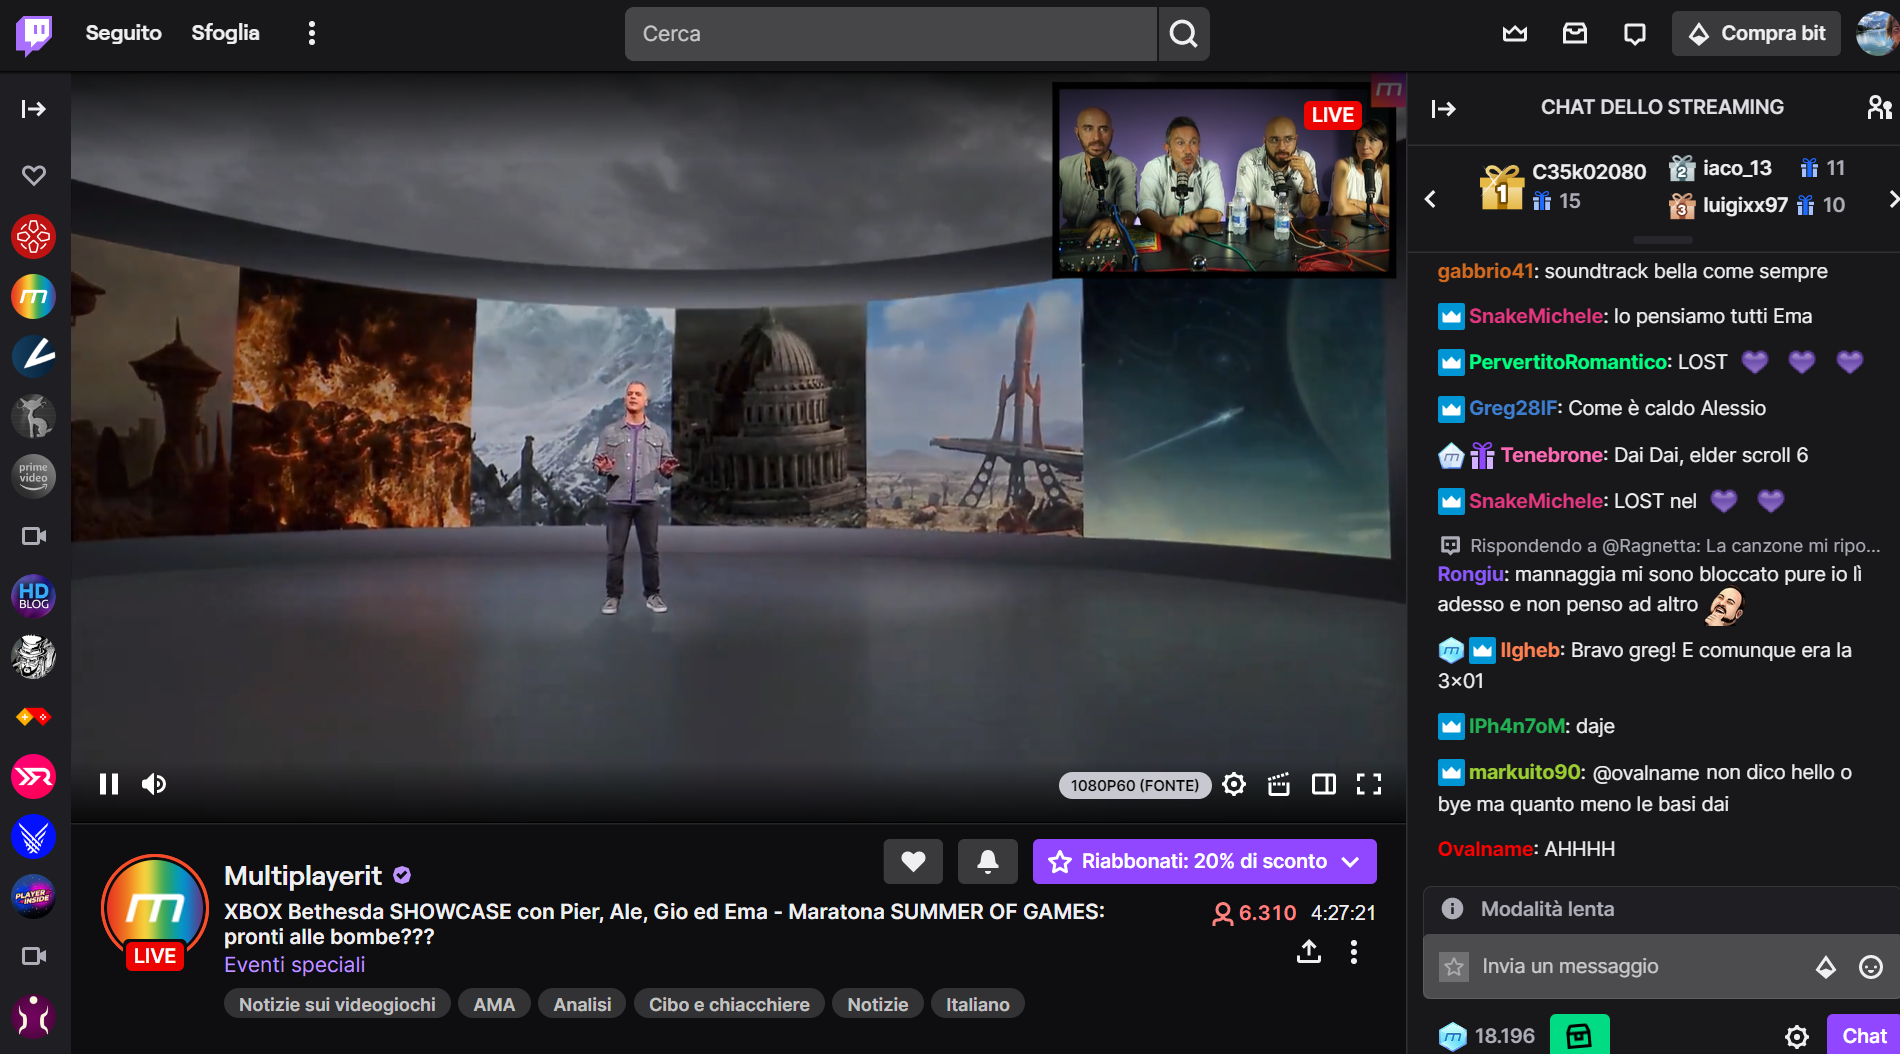Open chat settings gear icon
The width and height of the screenshot is (1900, 1054).
pyautogui.click(x=1797, y=1036)
